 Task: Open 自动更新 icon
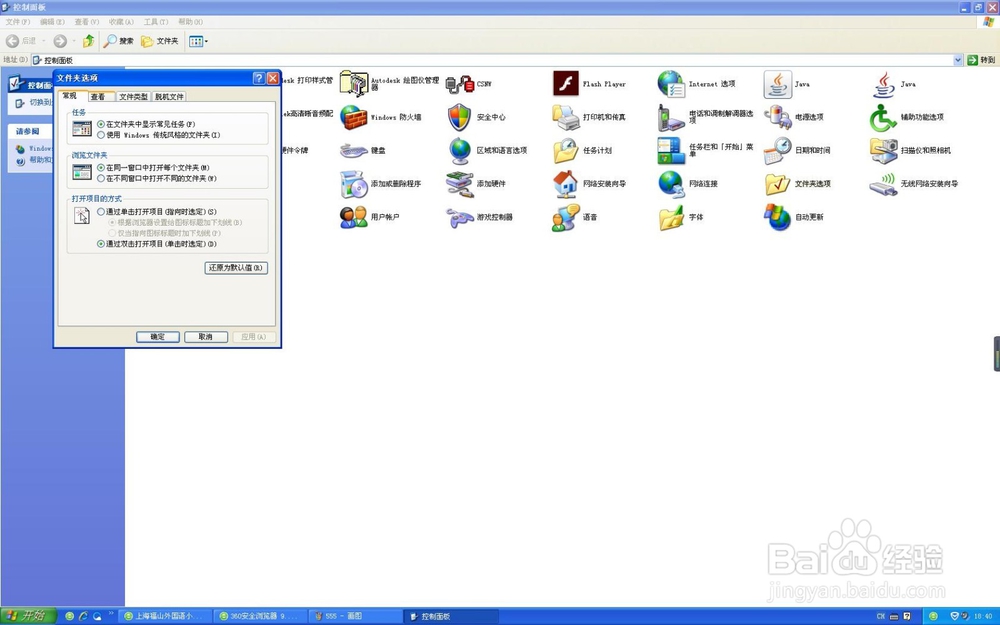(777, 217)
